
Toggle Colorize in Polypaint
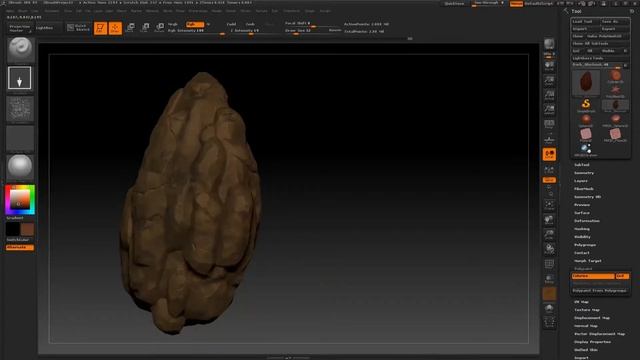593,276
